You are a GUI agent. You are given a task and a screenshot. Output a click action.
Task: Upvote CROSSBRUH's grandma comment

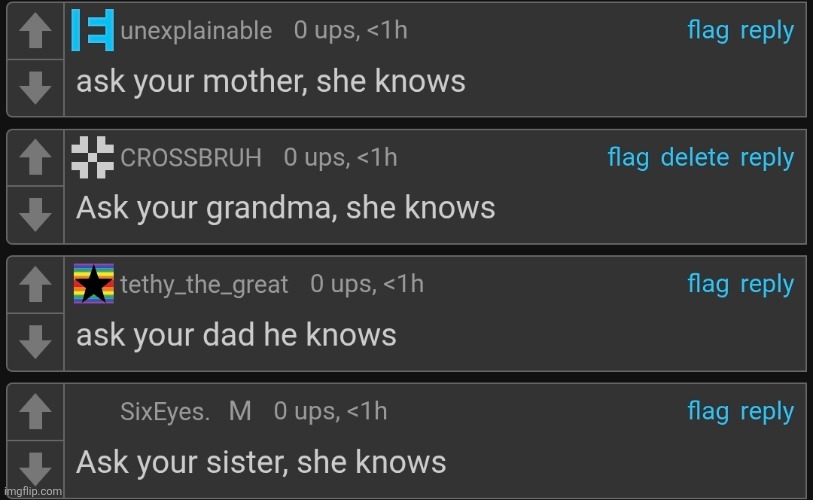(35, 157)
